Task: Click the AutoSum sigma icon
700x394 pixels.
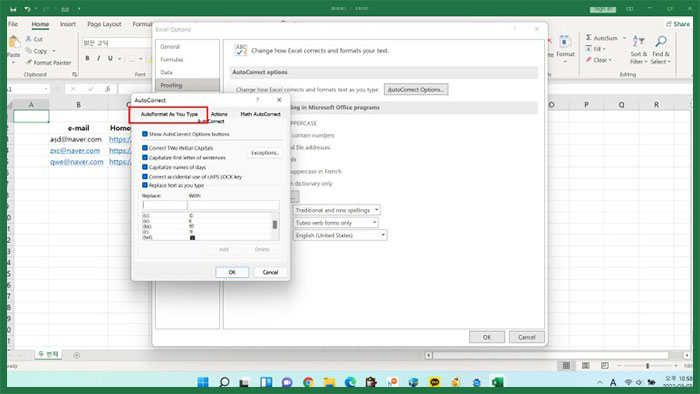Action: click(x=588, y=38)
